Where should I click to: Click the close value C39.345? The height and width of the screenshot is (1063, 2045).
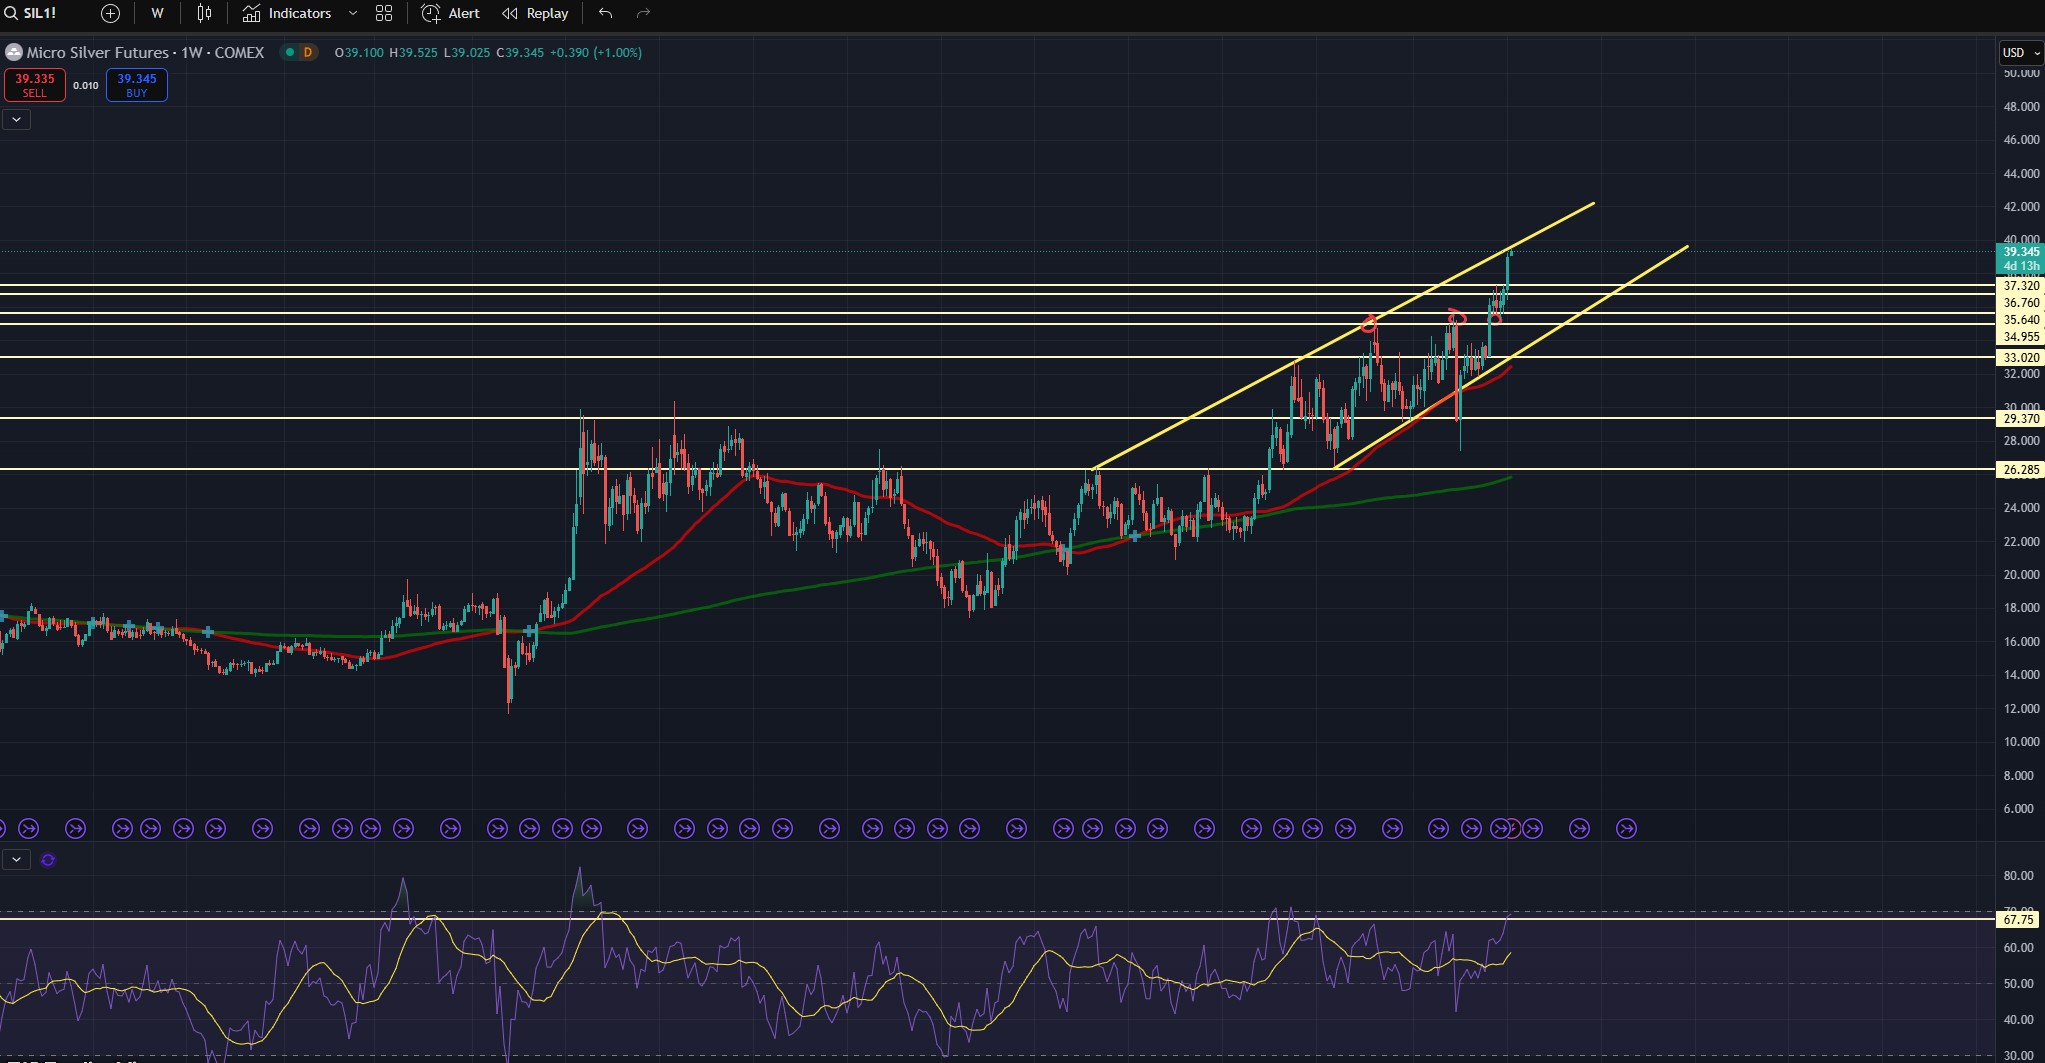[520, 52]
